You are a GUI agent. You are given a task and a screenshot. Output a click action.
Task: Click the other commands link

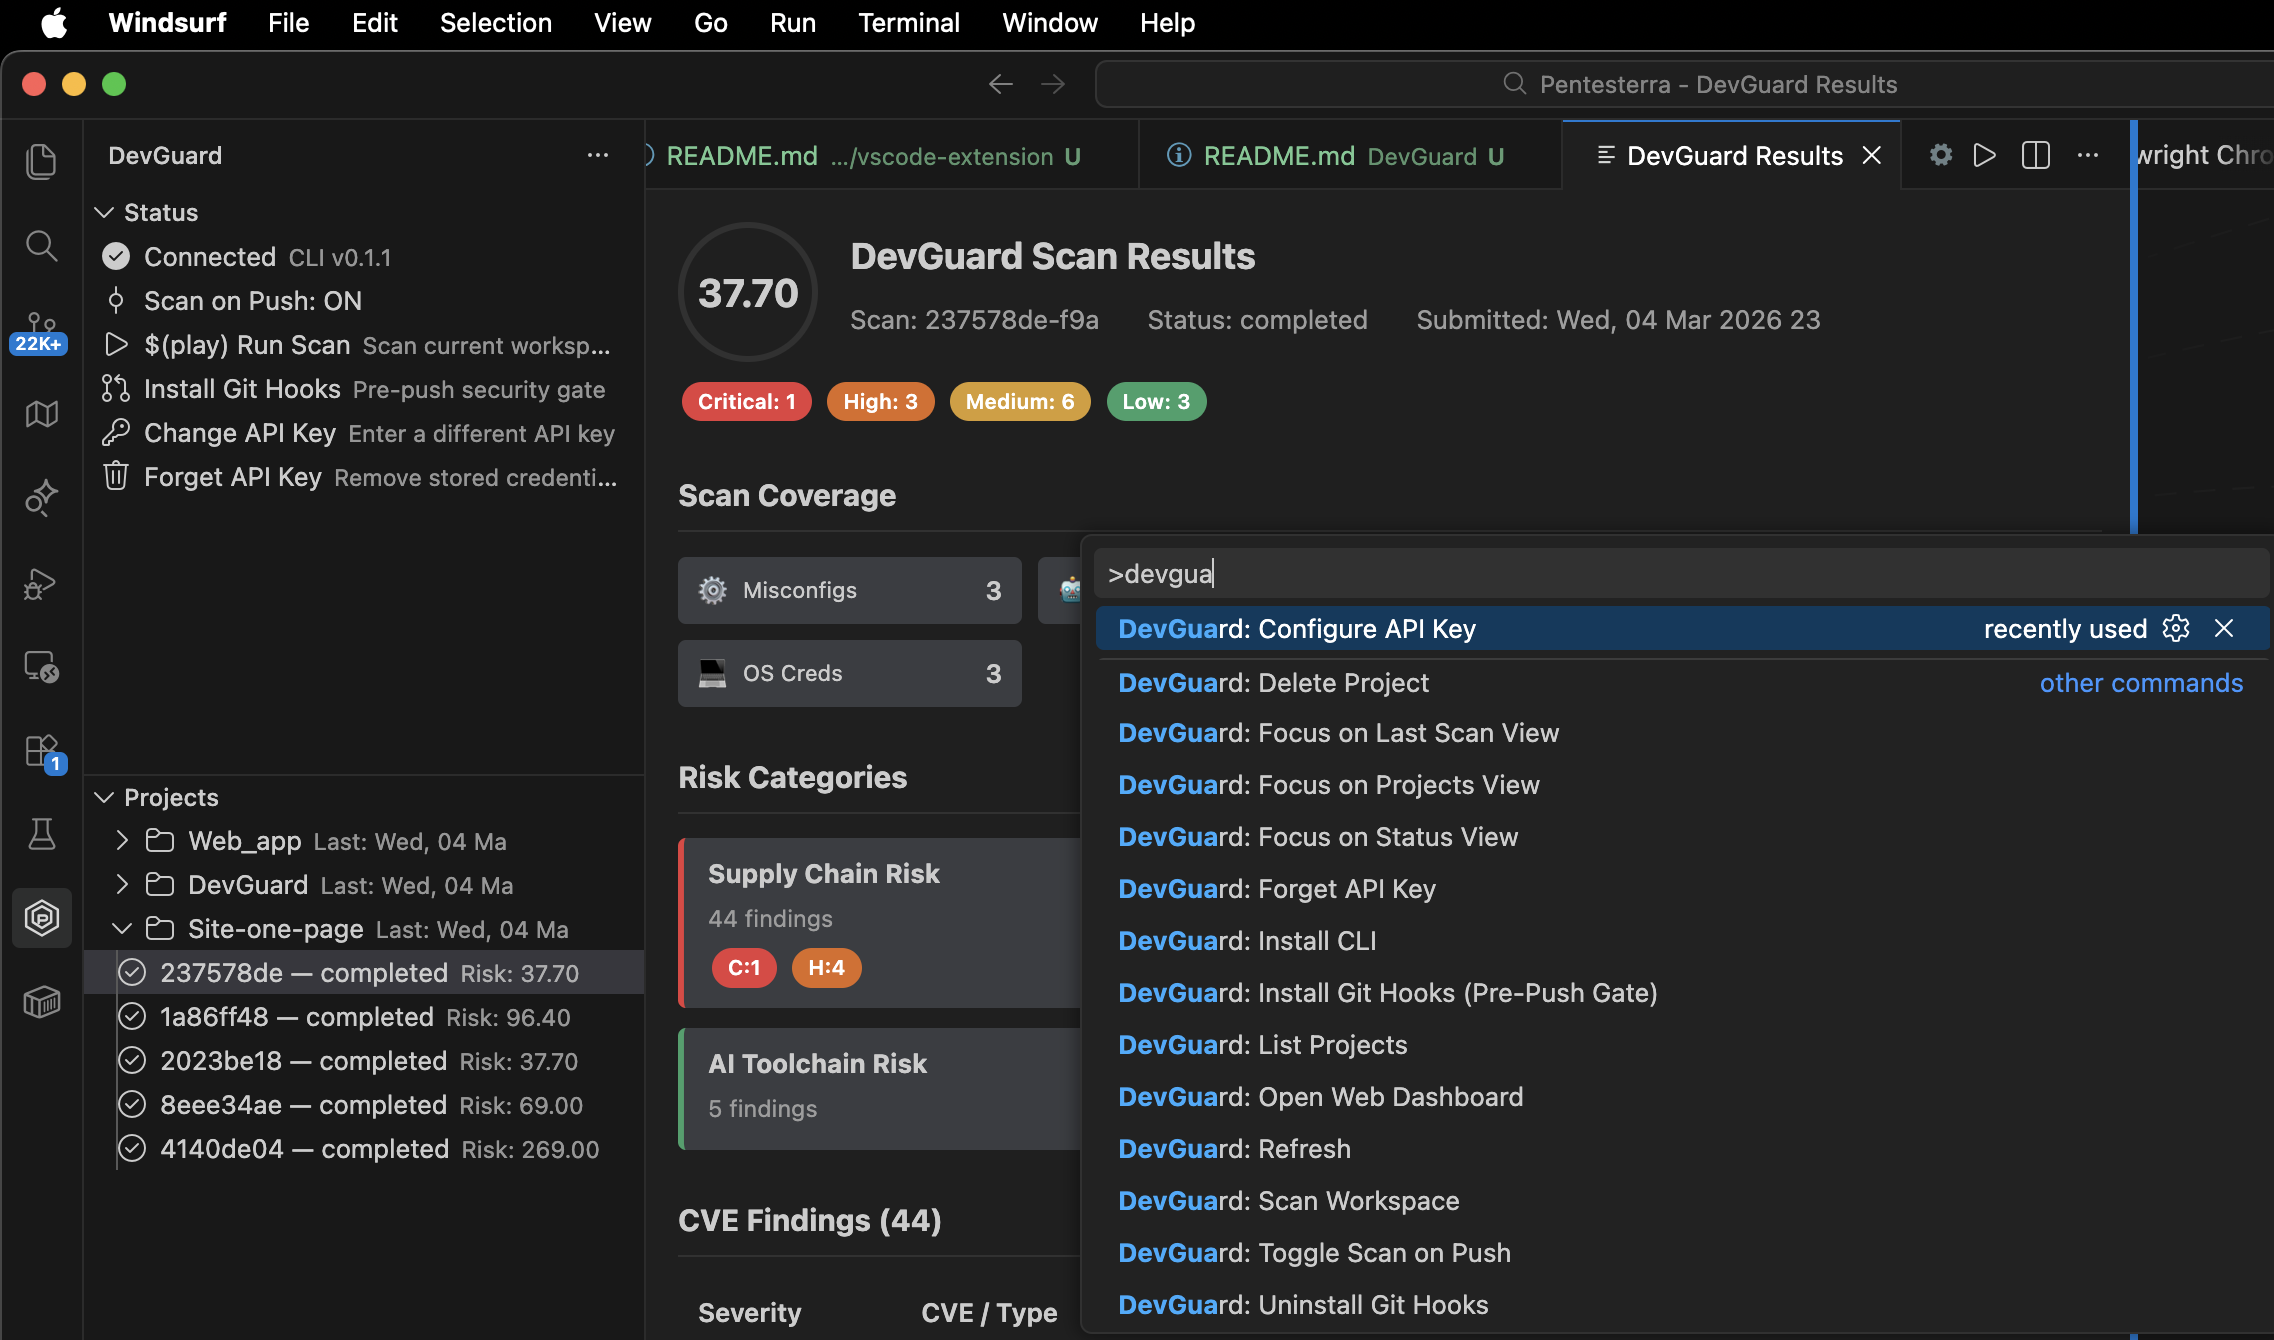coord(2140,683)
